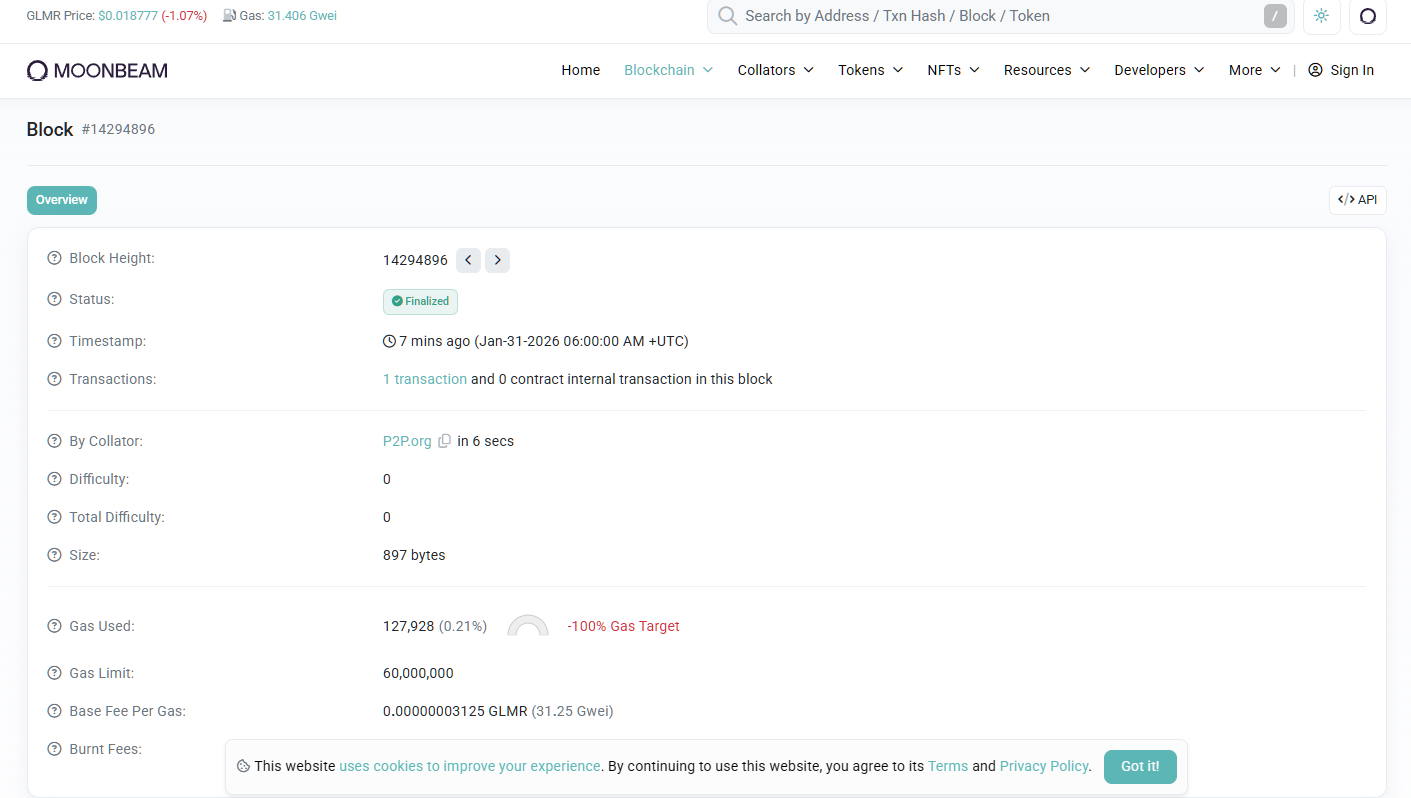Click the Moonbeam network icon at top right
This screenshot has width=1411, height=798.
click(x=1368, y=16)
